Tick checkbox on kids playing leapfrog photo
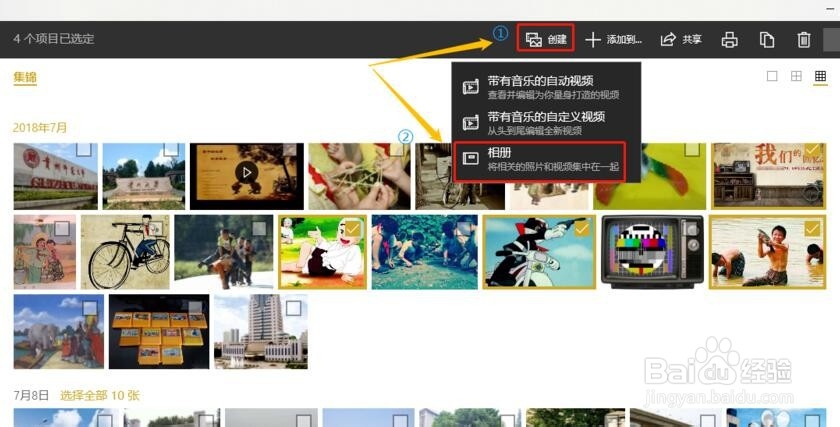This screenshot has height=427, width=840. pyautogui.click(x=259, y=229)
